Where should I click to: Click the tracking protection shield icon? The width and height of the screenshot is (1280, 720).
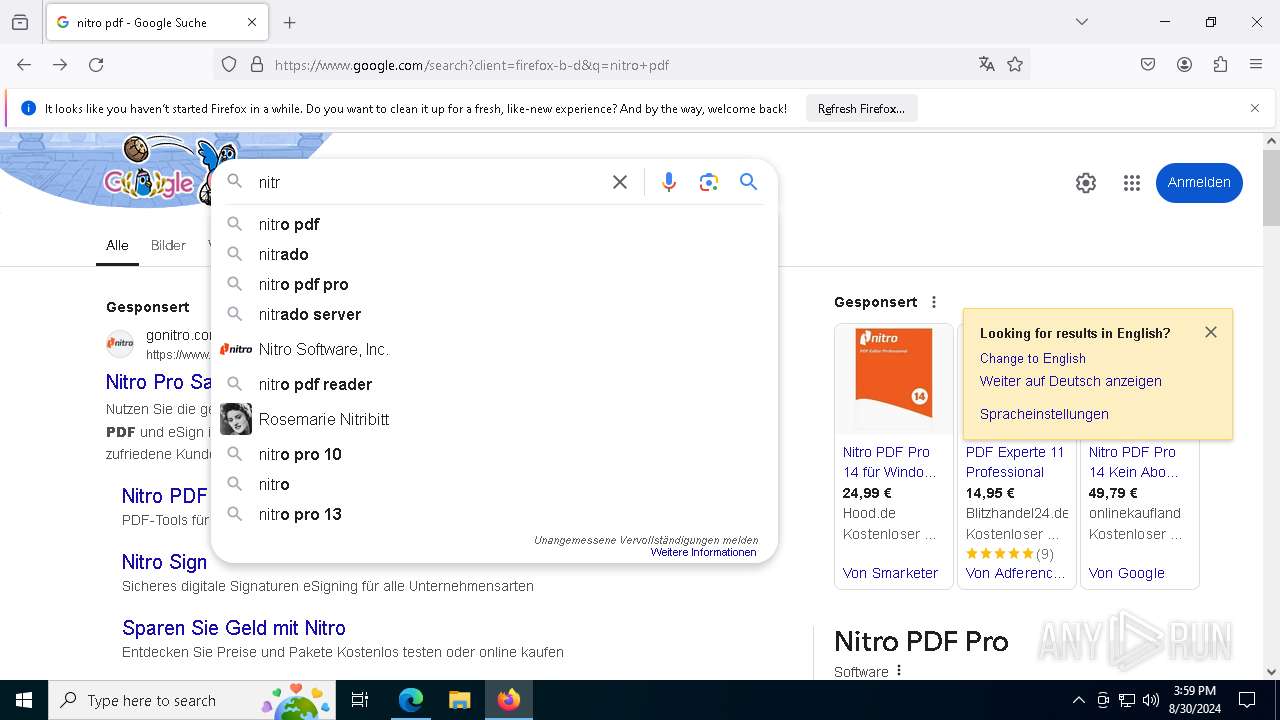click(x=229, y=65)
